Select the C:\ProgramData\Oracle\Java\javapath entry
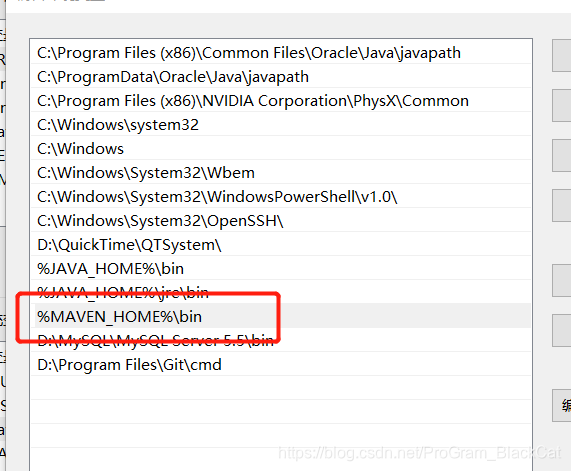Image resolution: width=571 pixels, height=471 pixels. (281, 76)
